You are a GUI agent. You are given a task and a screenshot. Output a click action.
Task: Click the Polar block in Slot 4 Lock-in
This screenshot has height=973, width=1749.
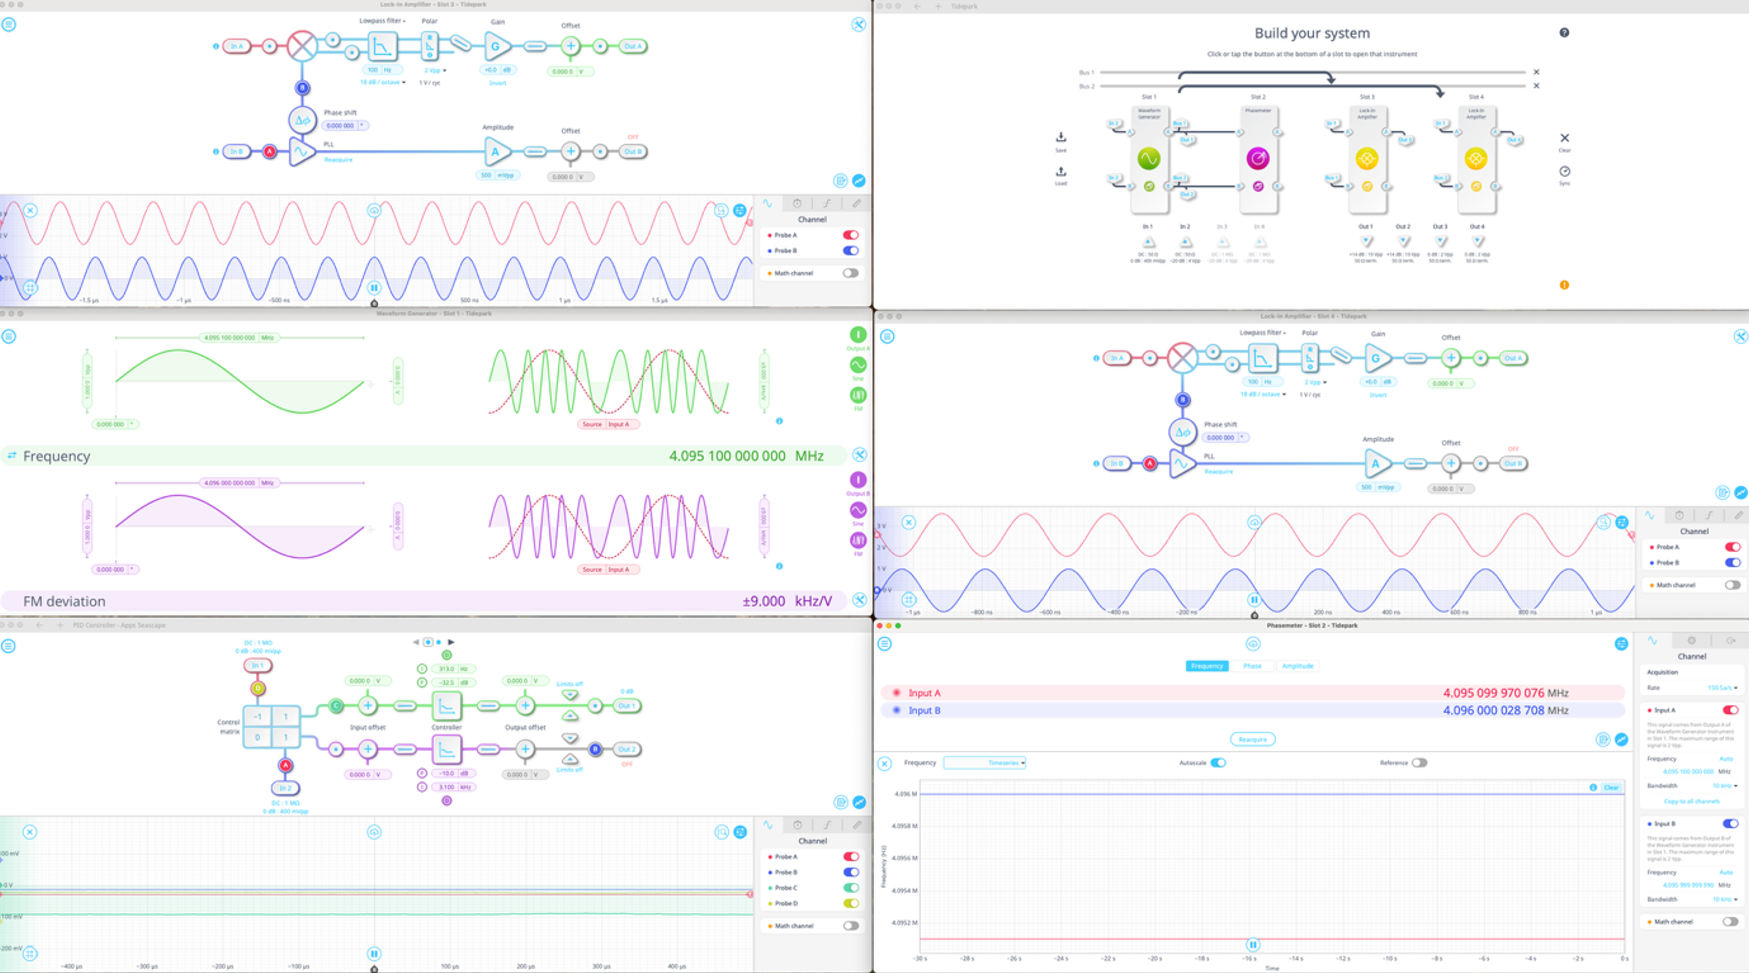1310,357
